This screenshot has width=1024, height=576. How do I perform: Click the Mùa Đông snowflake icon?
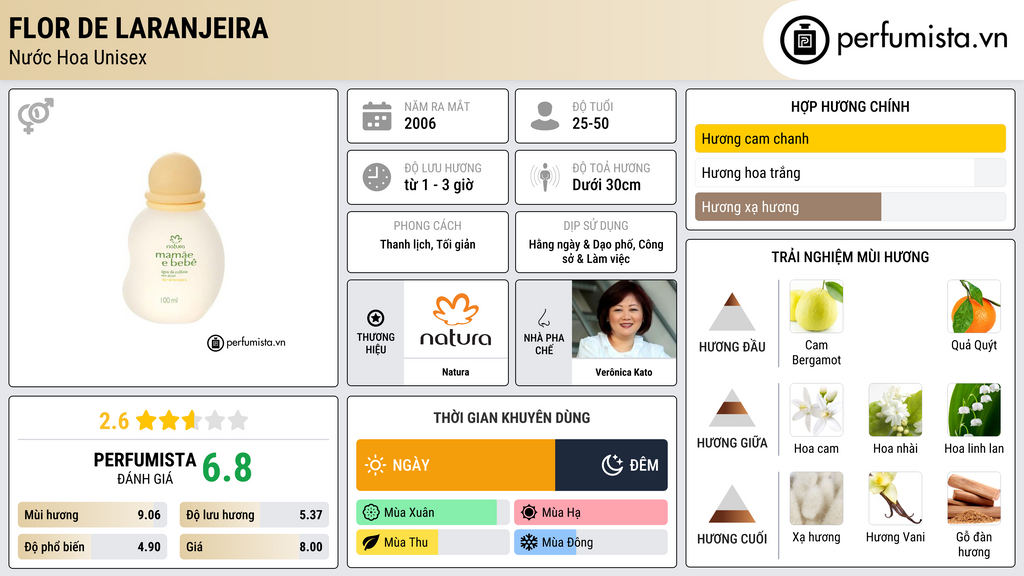(x=529, y=543)
